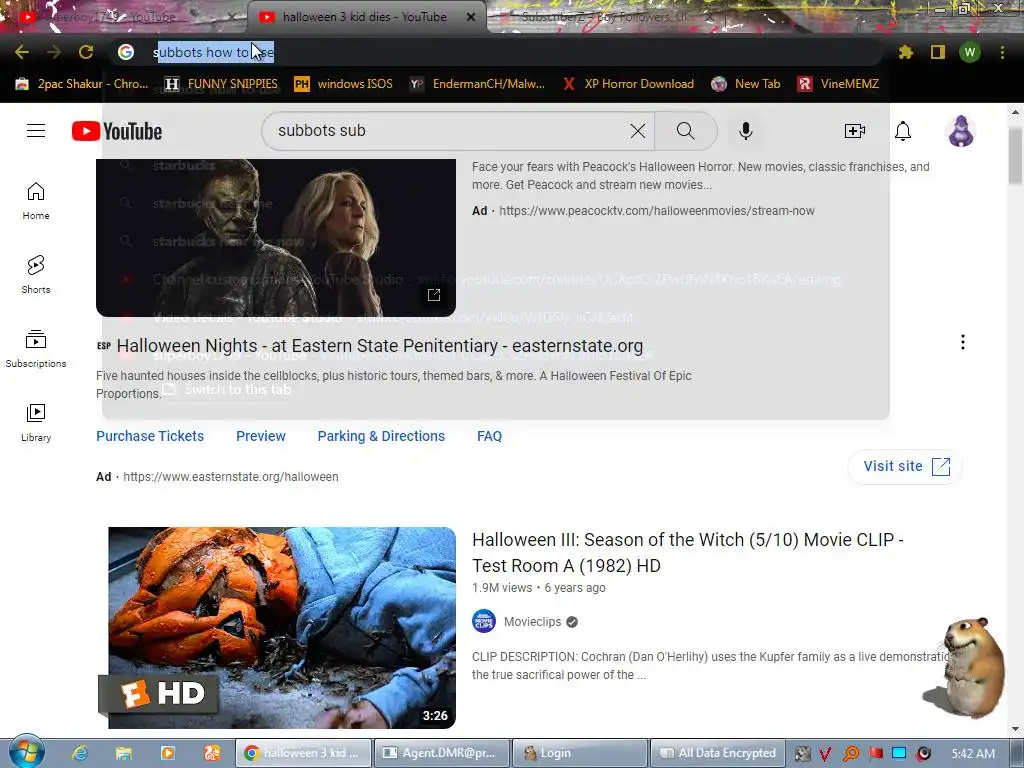The height and width of the screenshot is (768, 1024).
Task: Click the page vertical scrollbar thumb
Action: [x=1016, y=155]
